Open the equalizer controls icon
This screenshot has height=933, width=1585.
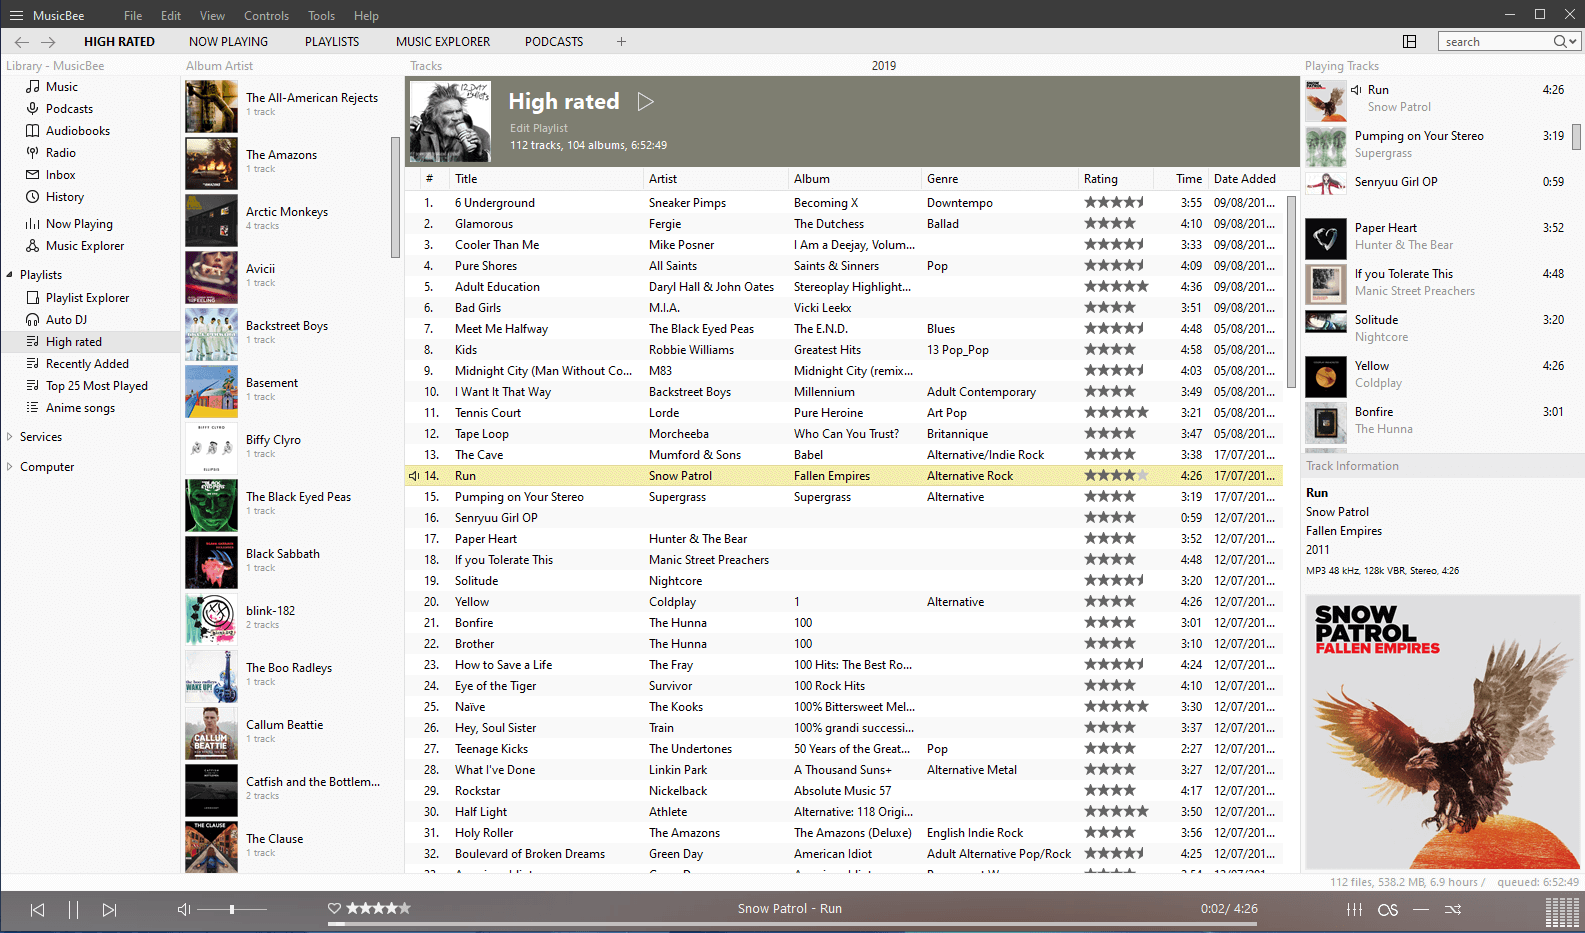pyautogui.click(x=1354, y=909)
